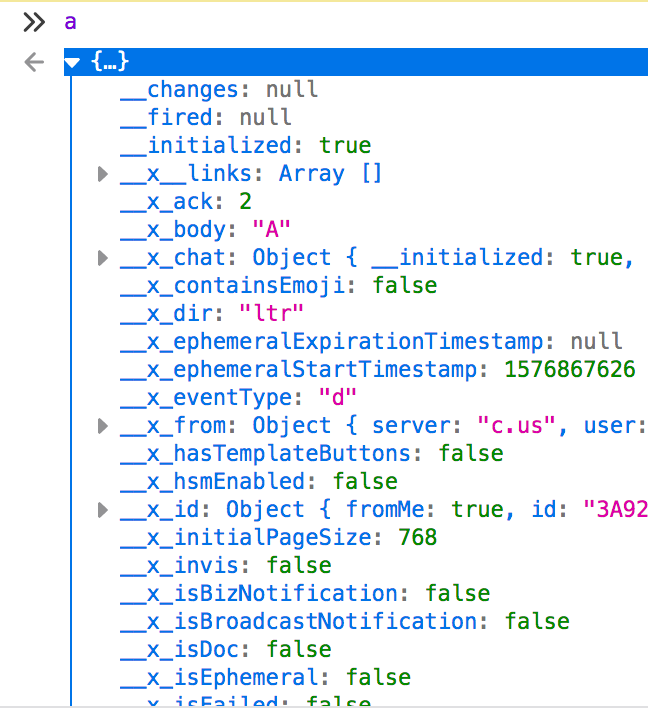This screenshot has width=648, height=722.
Task: Expand the __x_from Object arrow
Action: (x=102, y=426)
